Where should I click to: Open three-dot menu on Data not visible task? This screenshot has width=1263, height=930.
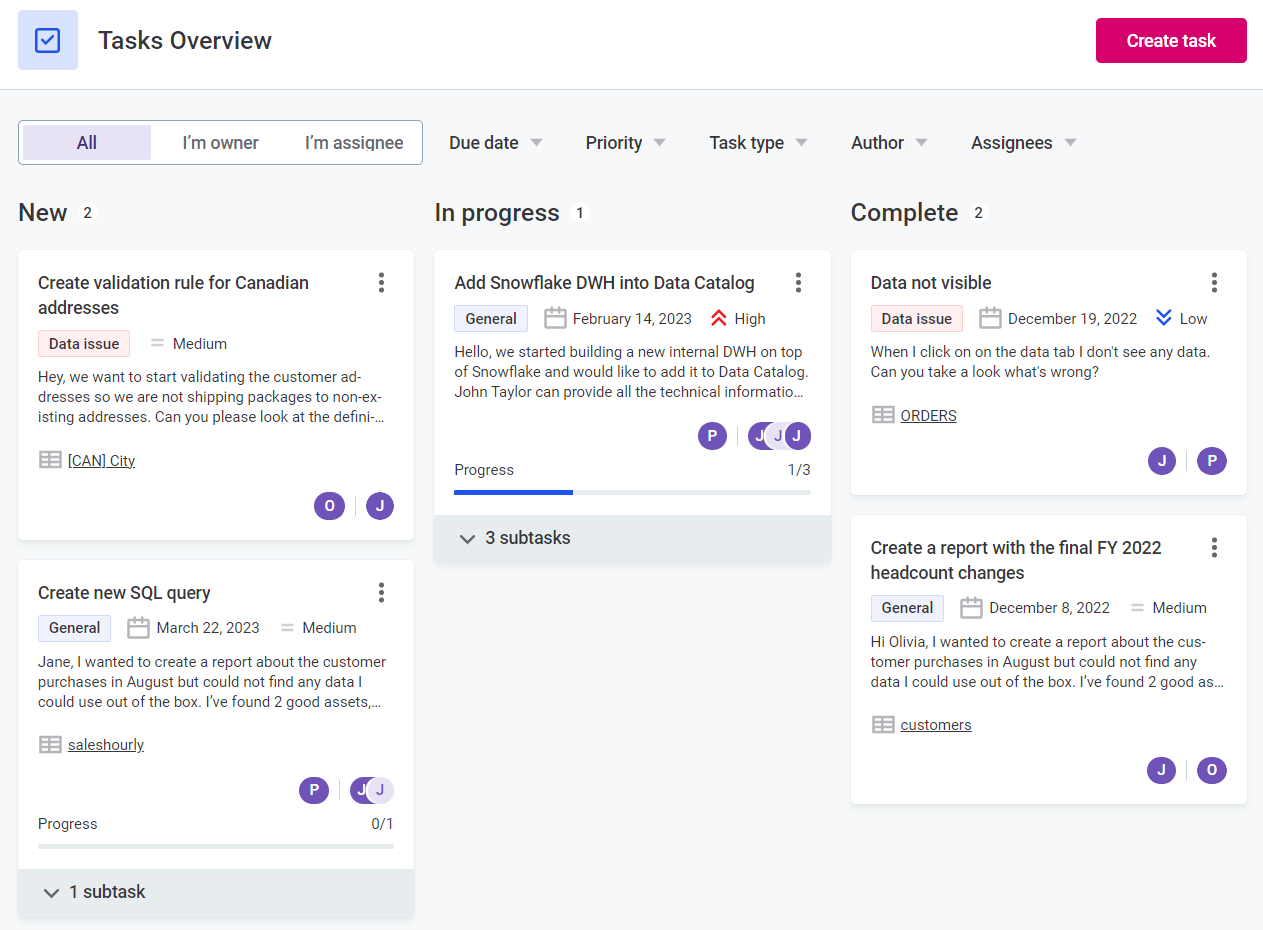1214,283
